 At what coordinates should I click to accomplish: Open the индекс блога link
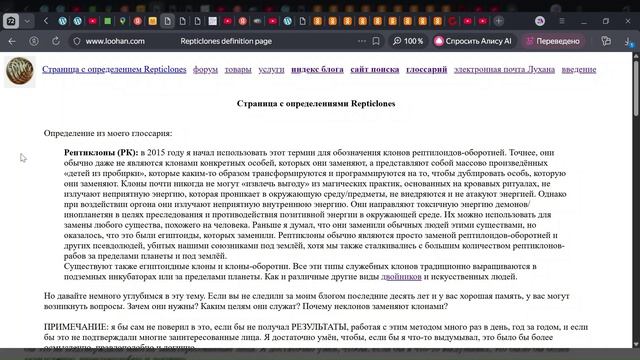coord(317,69)
